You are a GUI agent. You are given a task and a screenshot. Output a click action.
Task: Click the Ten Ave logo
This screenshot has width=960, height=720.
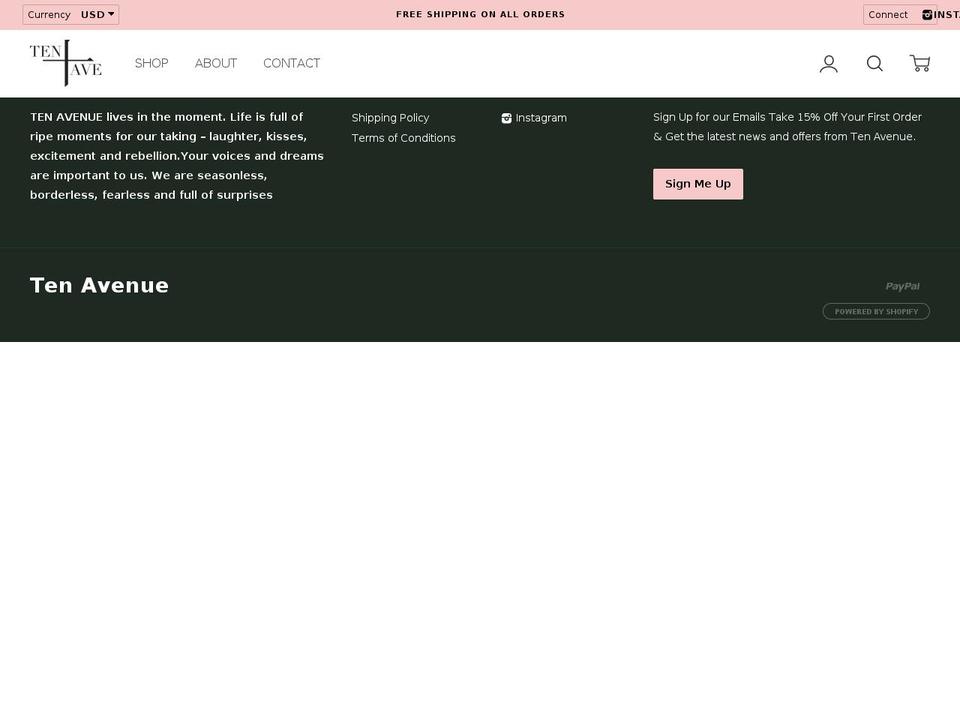pos(66,63)
